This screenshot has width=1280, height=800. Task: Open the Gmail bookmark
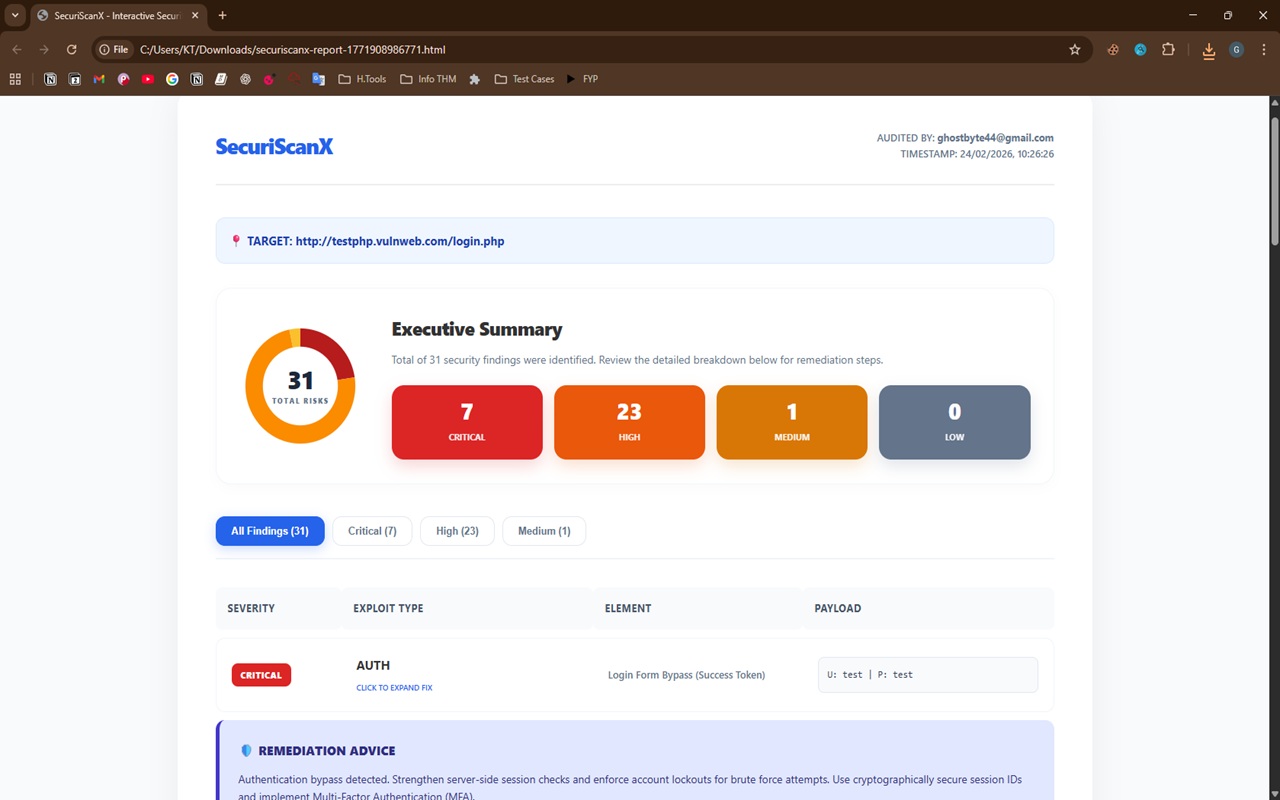(99, 79)
